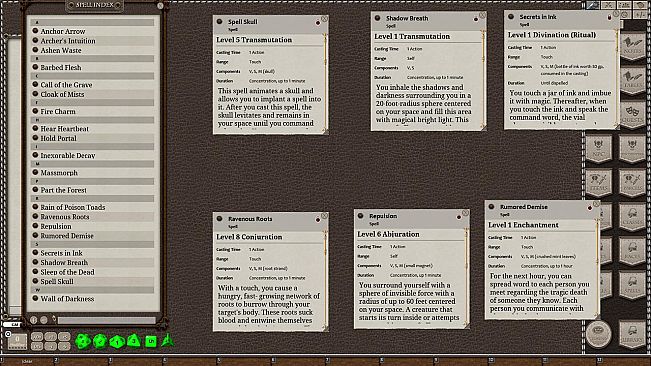Click the link icon beside Massmorph
651x366 pixels.
pos(35,172)
